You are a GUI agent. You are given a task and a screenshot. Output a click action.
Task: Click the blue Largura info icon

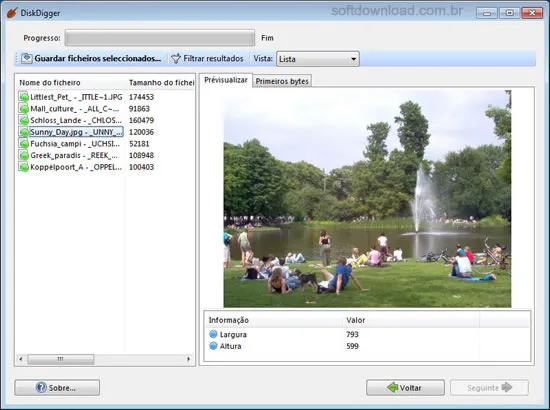pos(213,334)
